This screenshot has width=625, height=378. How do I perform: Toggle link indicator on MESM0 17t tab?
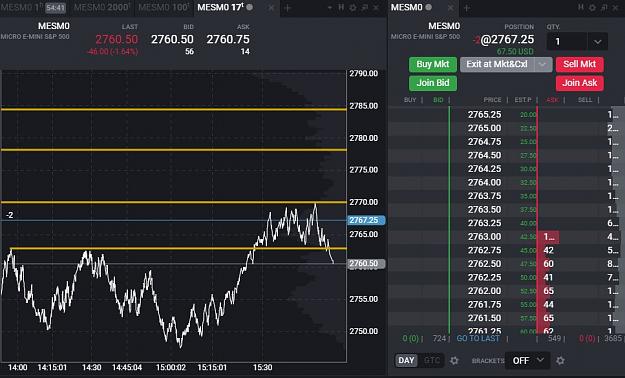pos(250,7)
